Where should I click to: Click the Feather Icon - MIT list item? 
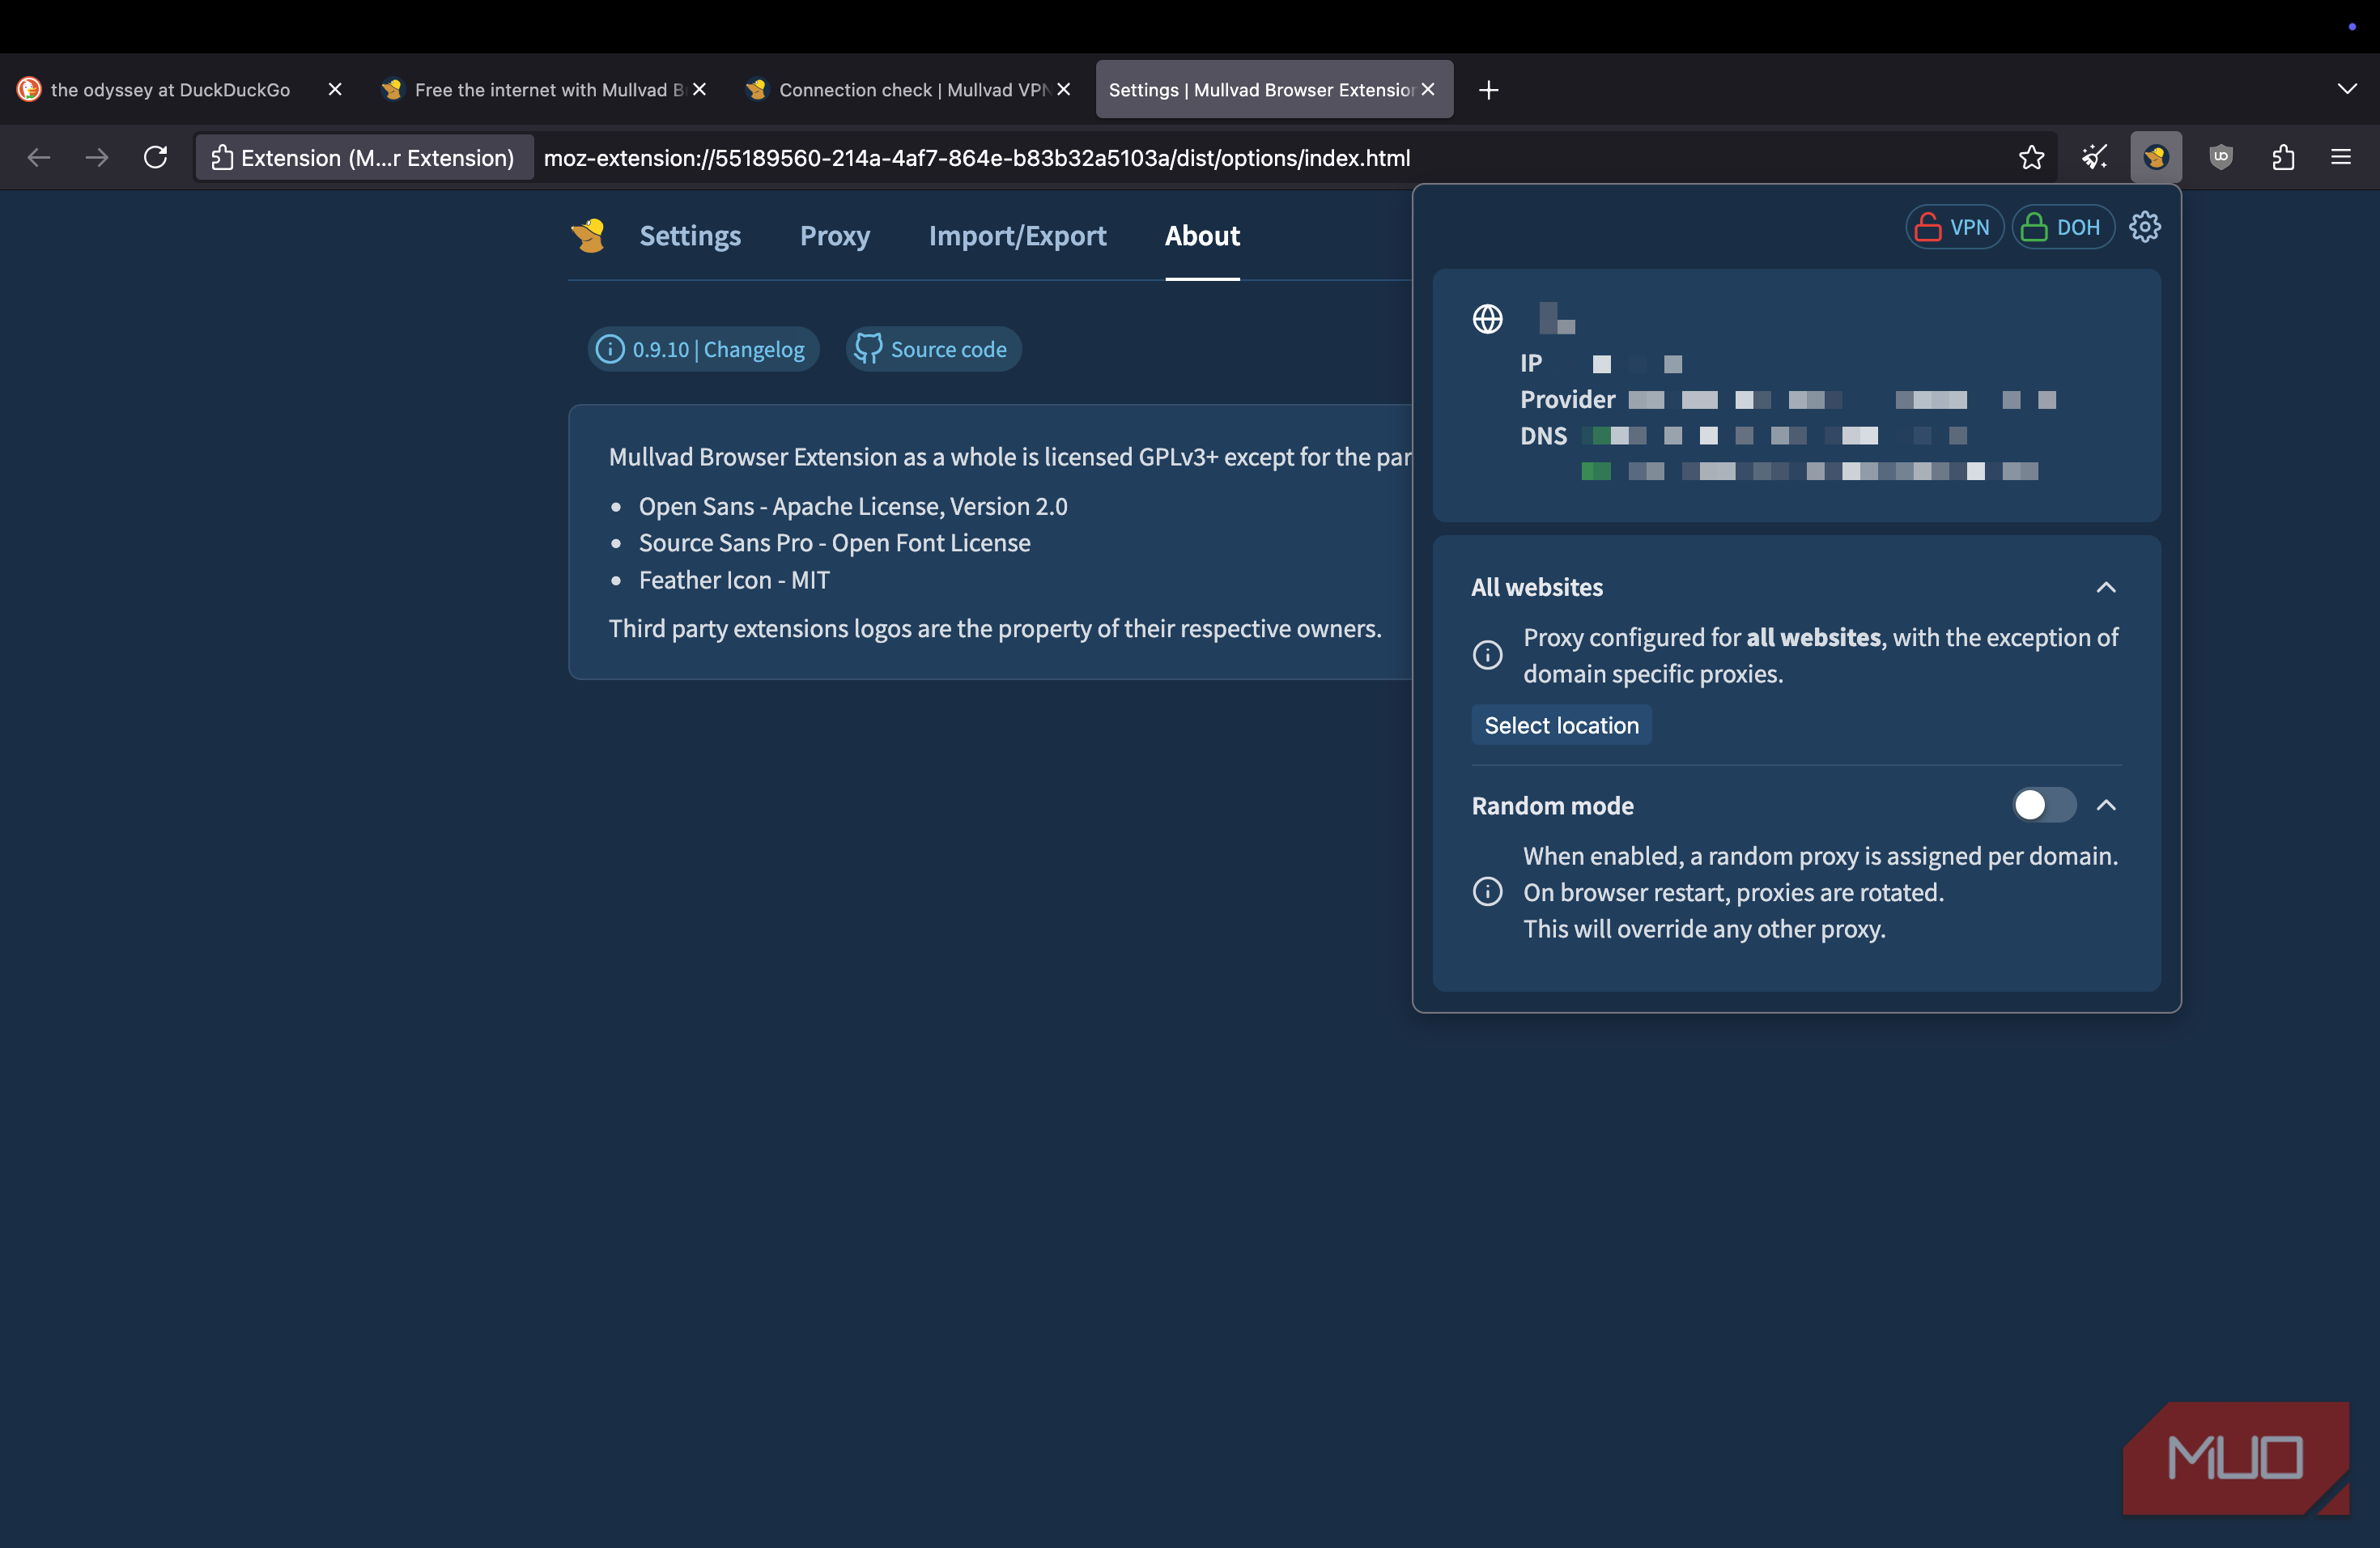734,580
